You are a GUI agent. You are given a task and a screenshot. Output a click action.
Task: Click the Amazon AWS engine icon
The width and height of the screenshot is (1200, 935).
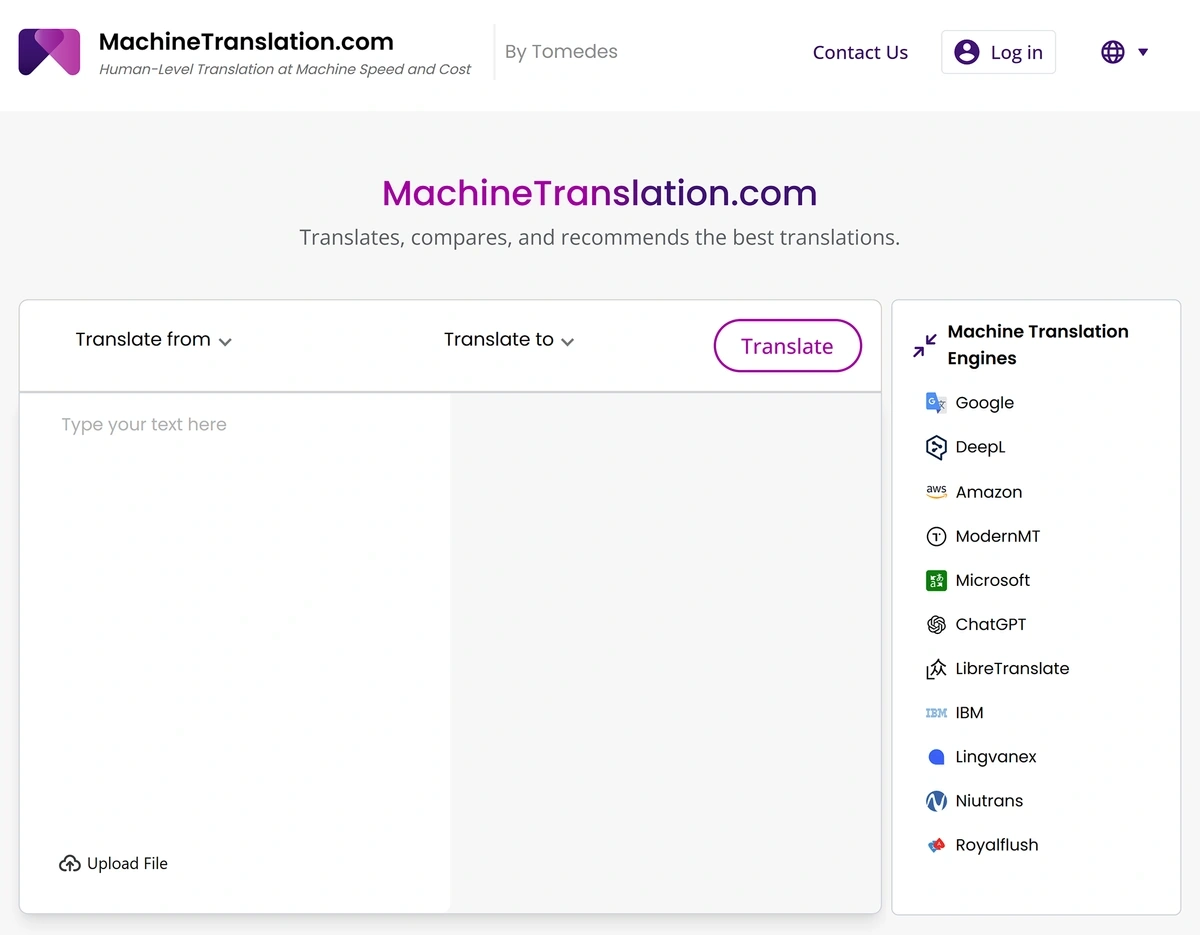pyautogui.click(x=936, y=492)
